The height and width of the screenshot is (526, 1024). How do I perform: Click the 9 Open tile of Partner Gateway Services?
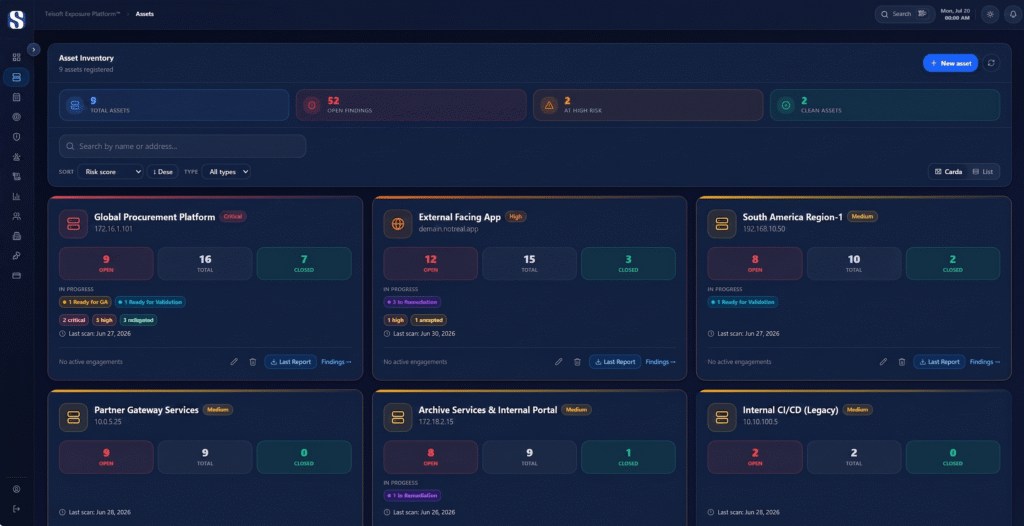tap(106, 457)
